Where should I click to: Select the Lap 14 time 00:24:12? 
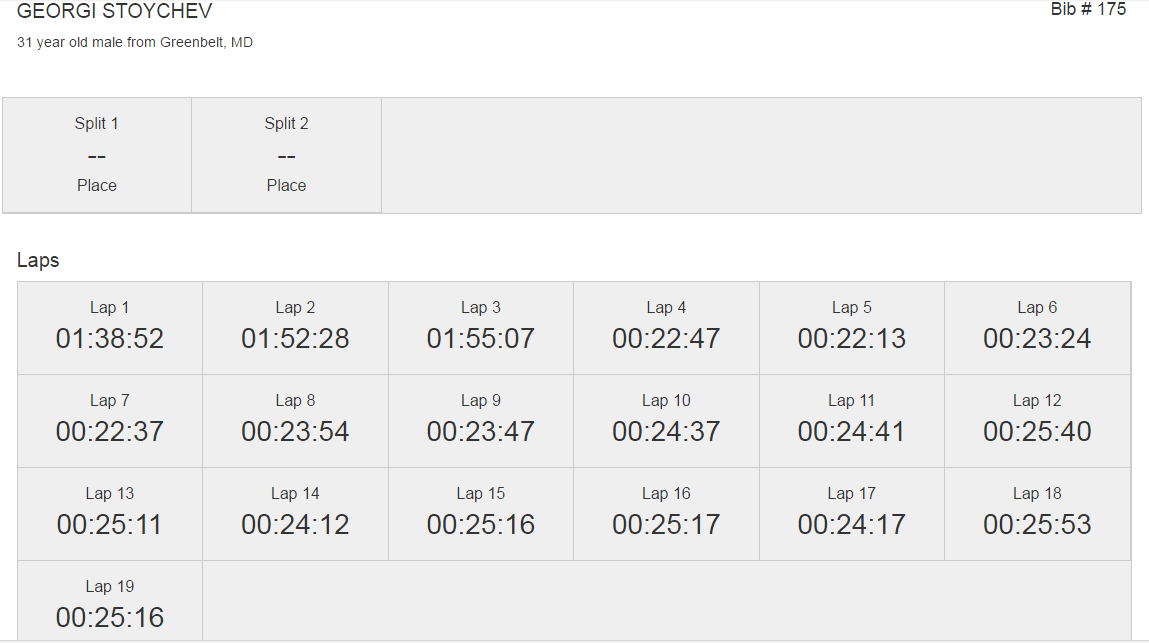coord(295,525)
